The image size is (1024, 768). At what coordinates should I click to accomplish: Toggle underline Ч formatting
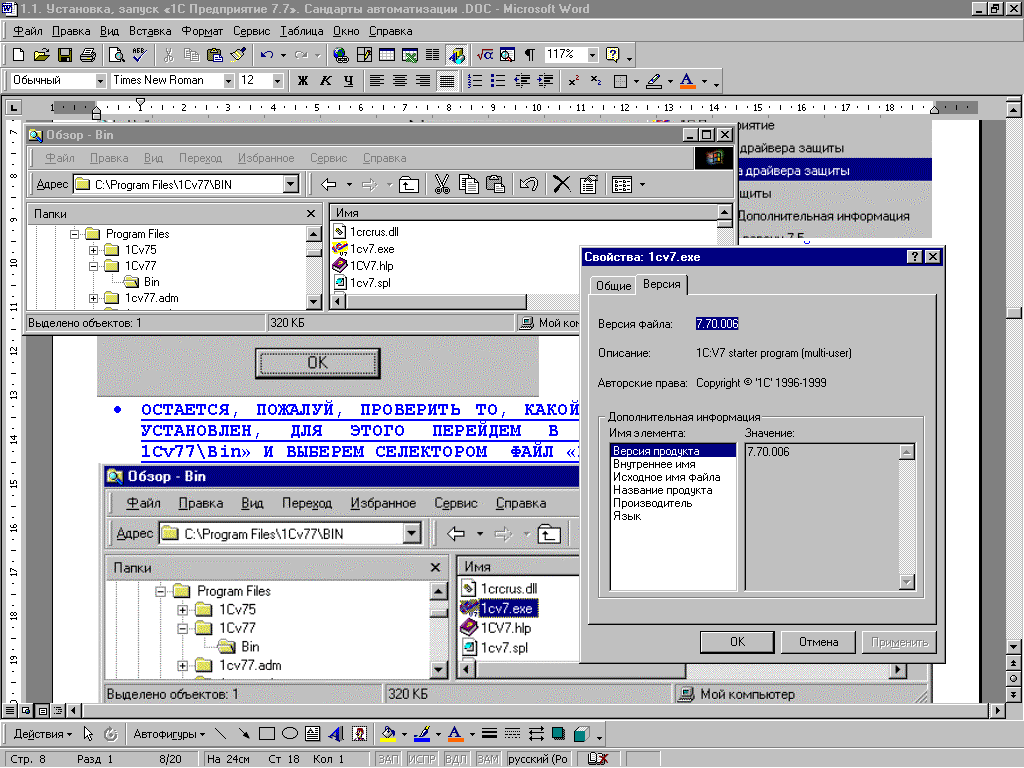[x=348, y=80]
